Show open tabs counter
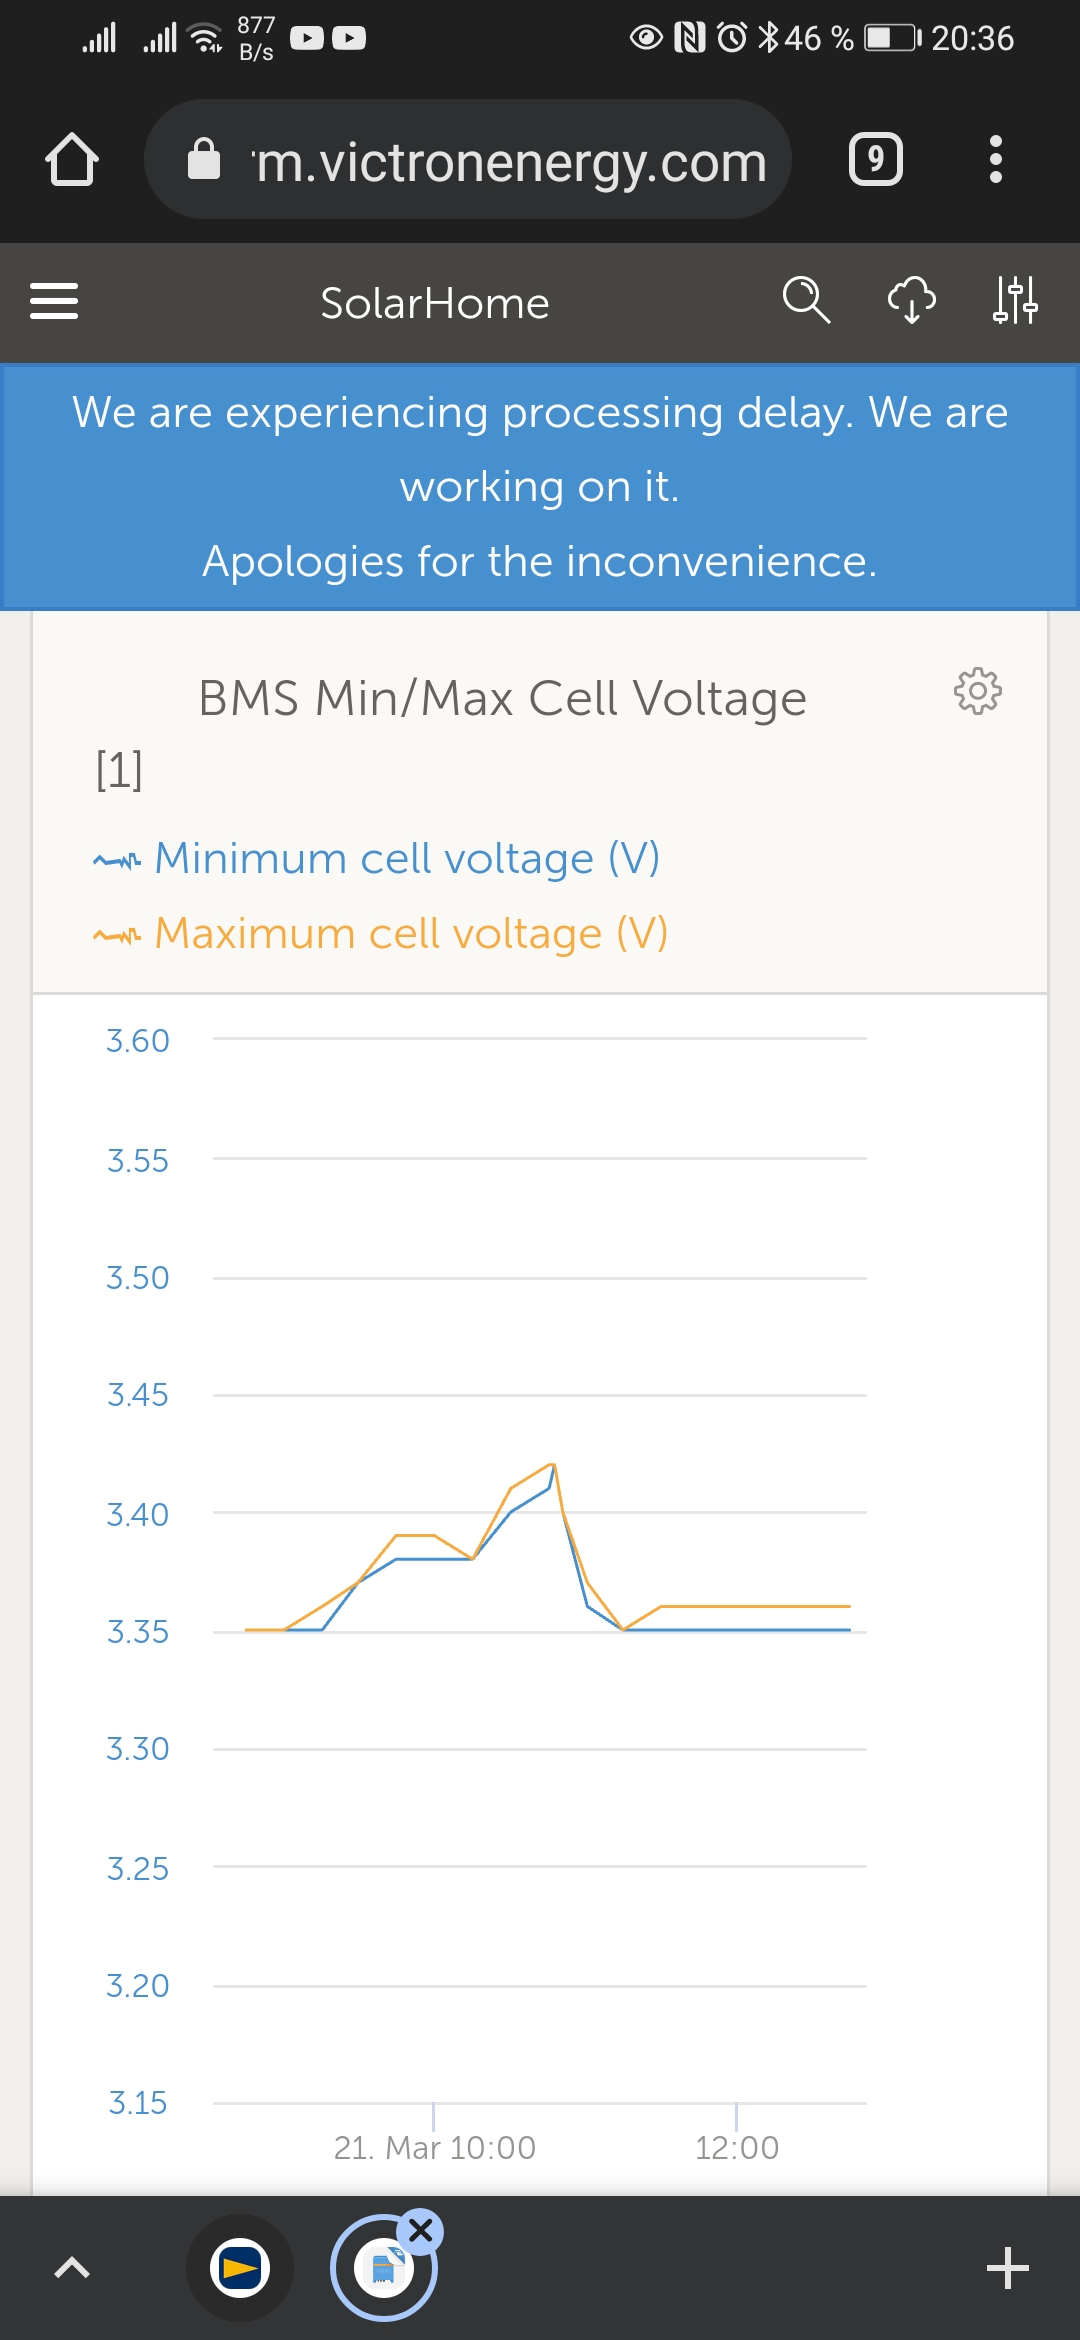 click(x=876, y=160)
